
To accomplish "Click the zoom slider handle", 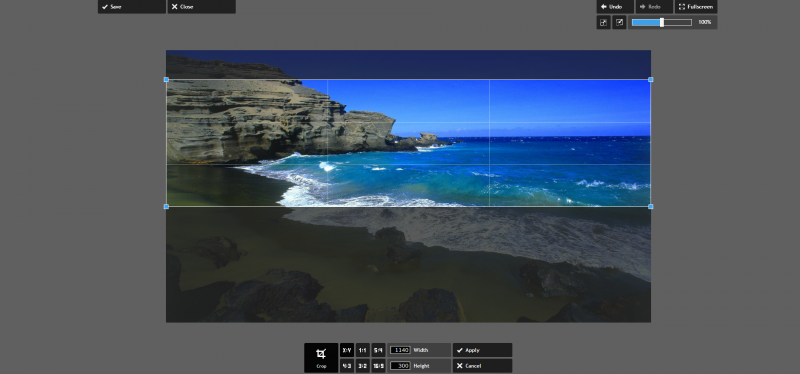I will 662,22.
